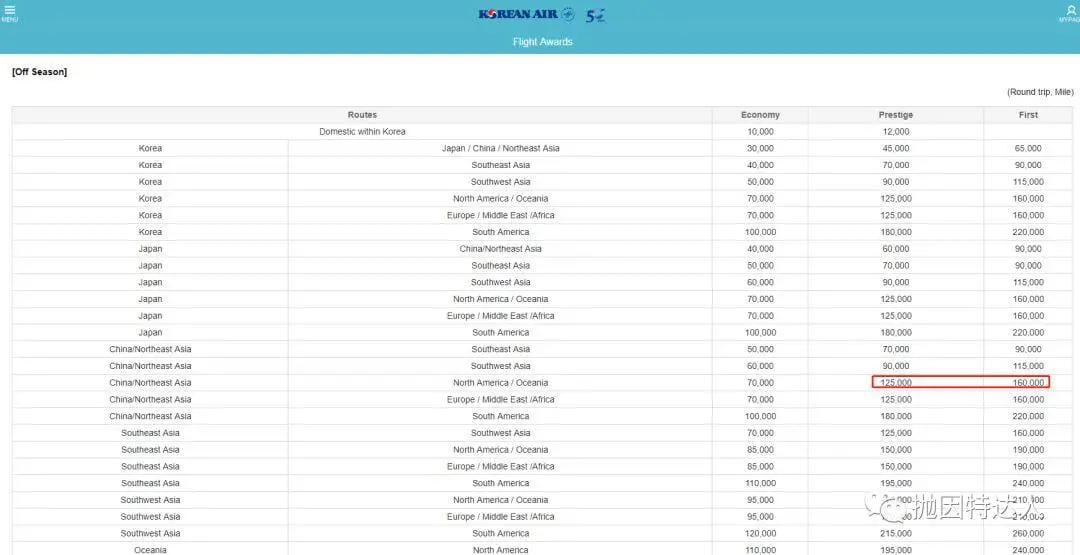Select the Flight Awards page title

[x=542, y=42]
